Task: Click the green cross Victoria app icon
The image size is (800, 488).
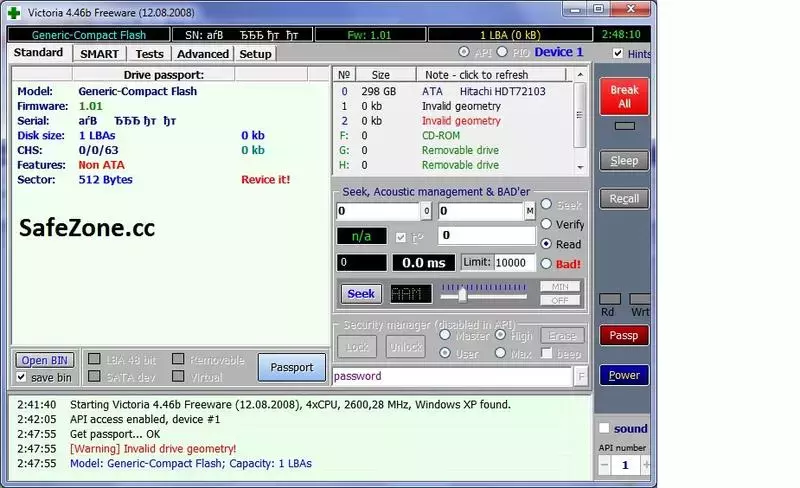Action: [x=14, y=12]
